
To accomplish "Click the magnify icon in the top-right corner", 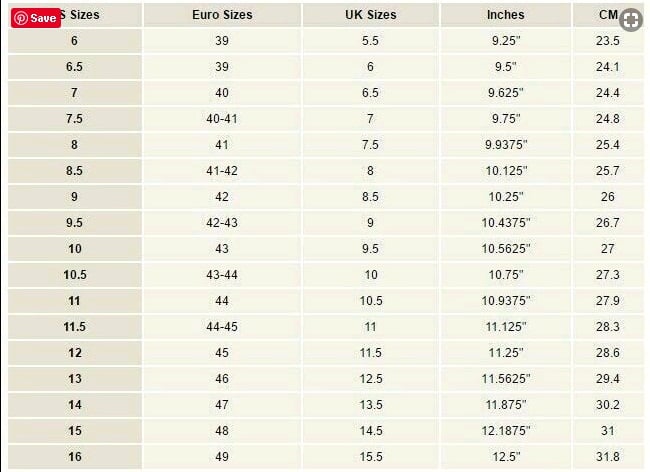I will [629, 20].
